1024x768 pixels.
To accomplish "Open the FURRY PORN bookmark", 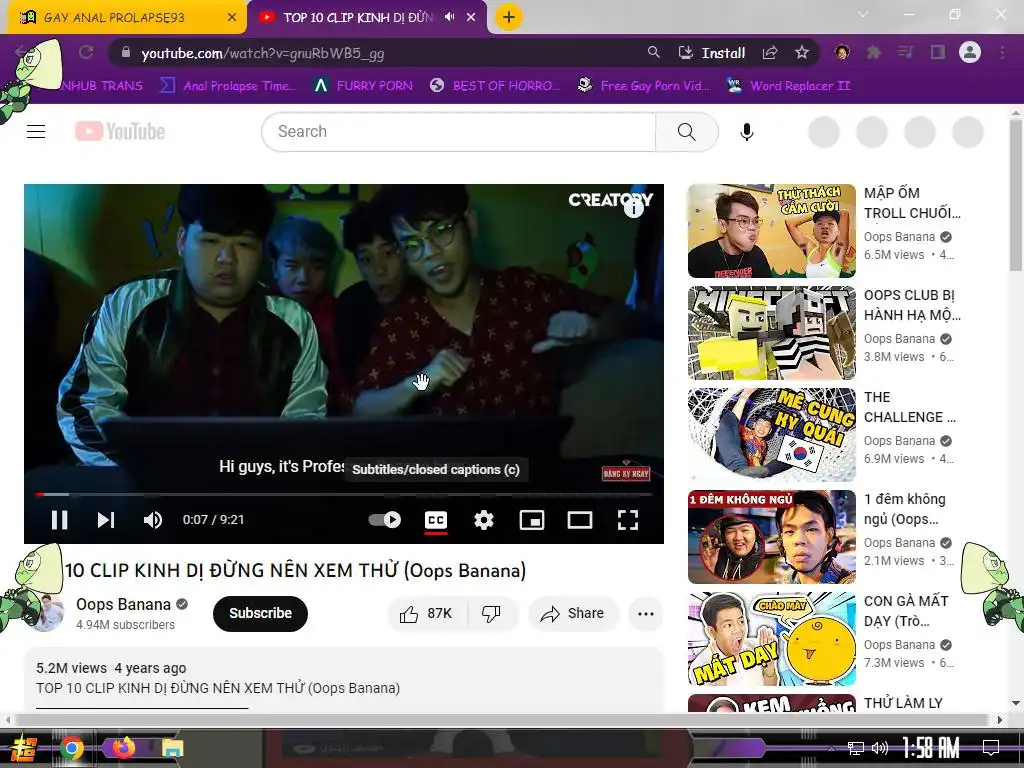I will 363,86.
